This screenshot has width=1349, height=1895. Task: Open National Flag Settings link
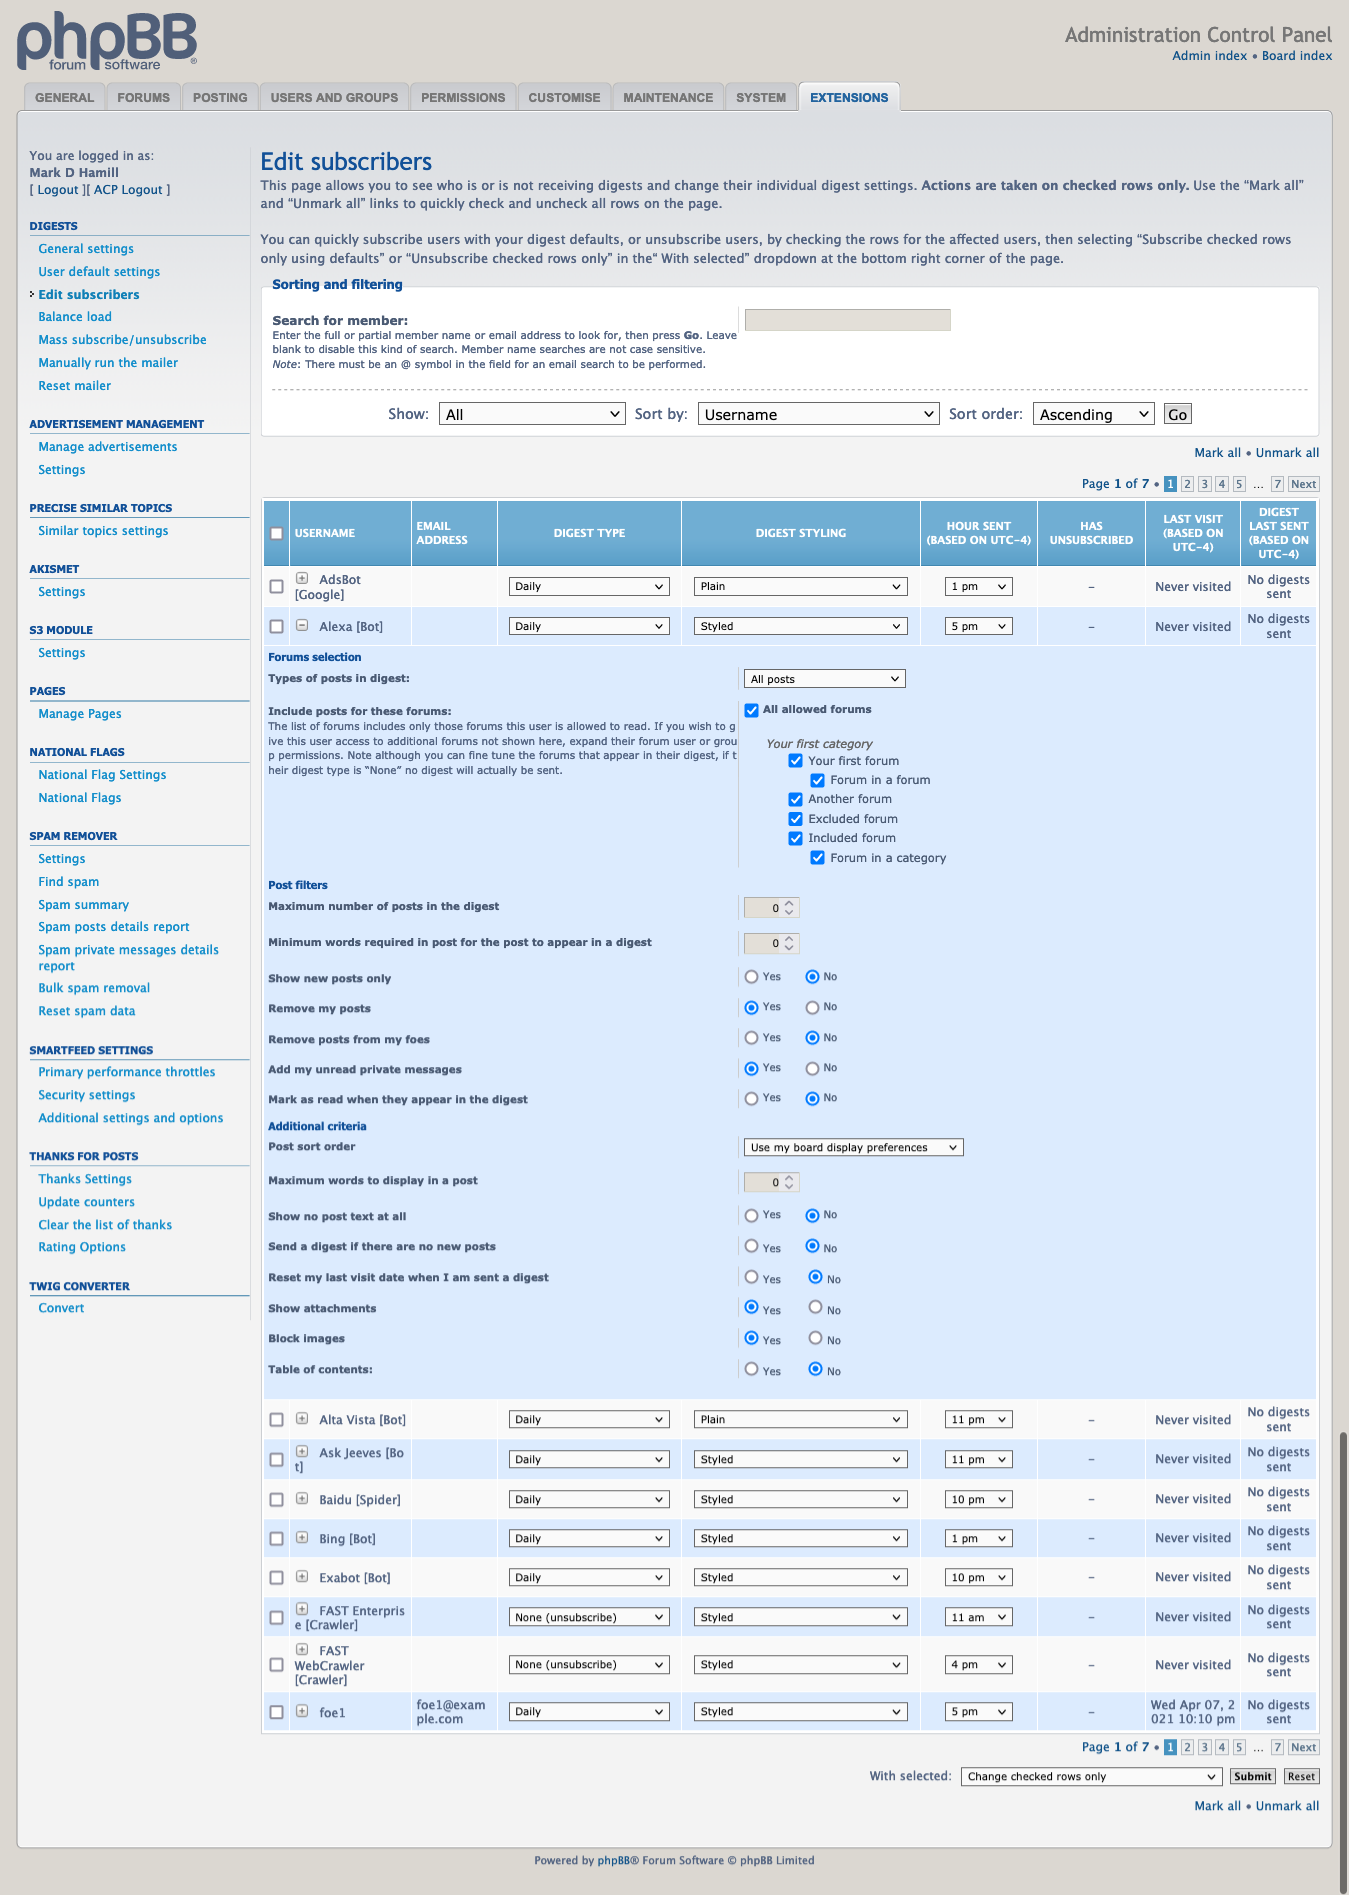click(x=102, y=775)
